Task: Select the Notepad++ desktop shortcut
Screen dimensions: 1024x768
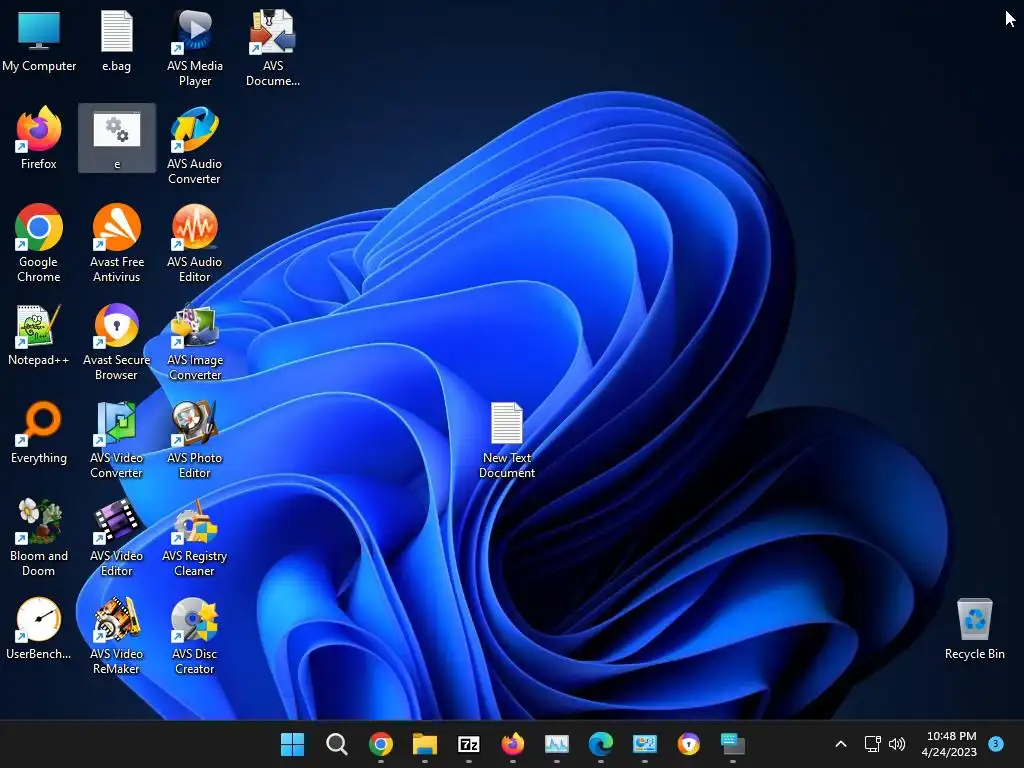Action: tap(39, 335)
